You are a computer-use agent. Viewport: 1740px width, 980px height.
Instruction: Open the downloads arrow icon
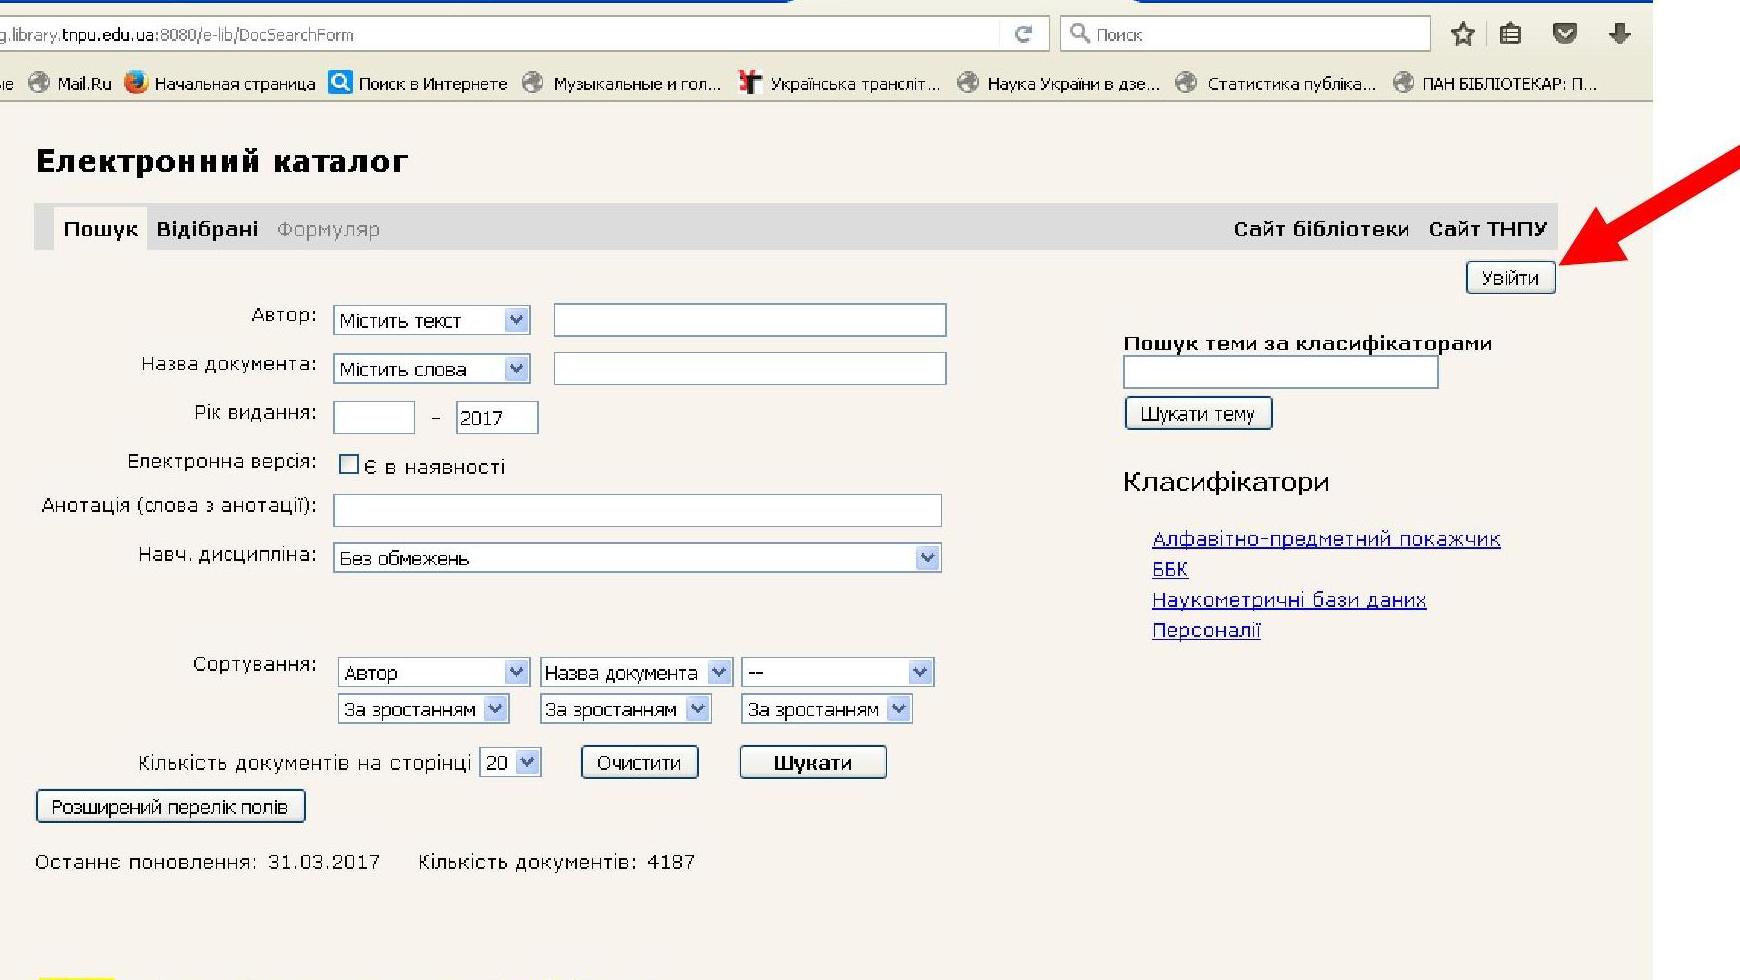click(1619, 34)
